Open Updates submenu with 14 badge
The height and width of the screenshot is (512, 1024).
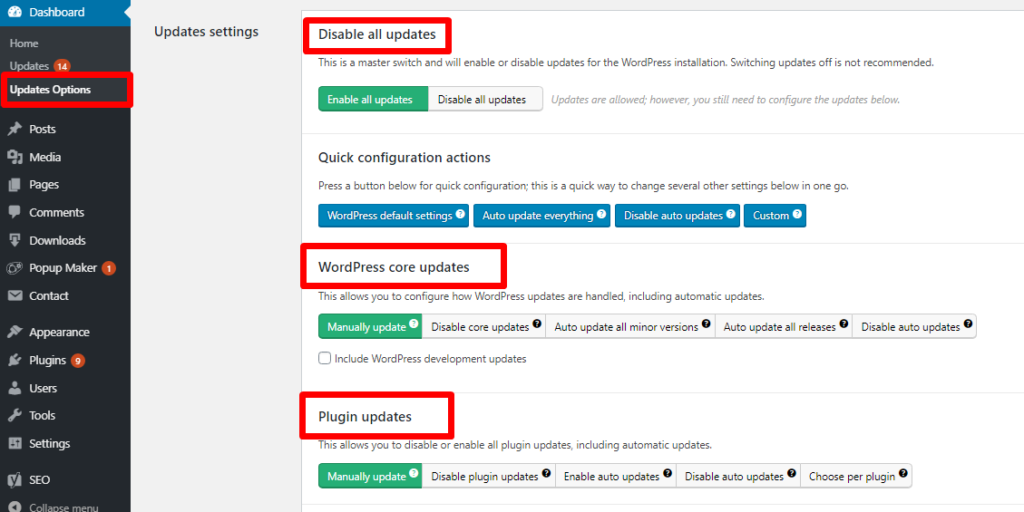40,66
